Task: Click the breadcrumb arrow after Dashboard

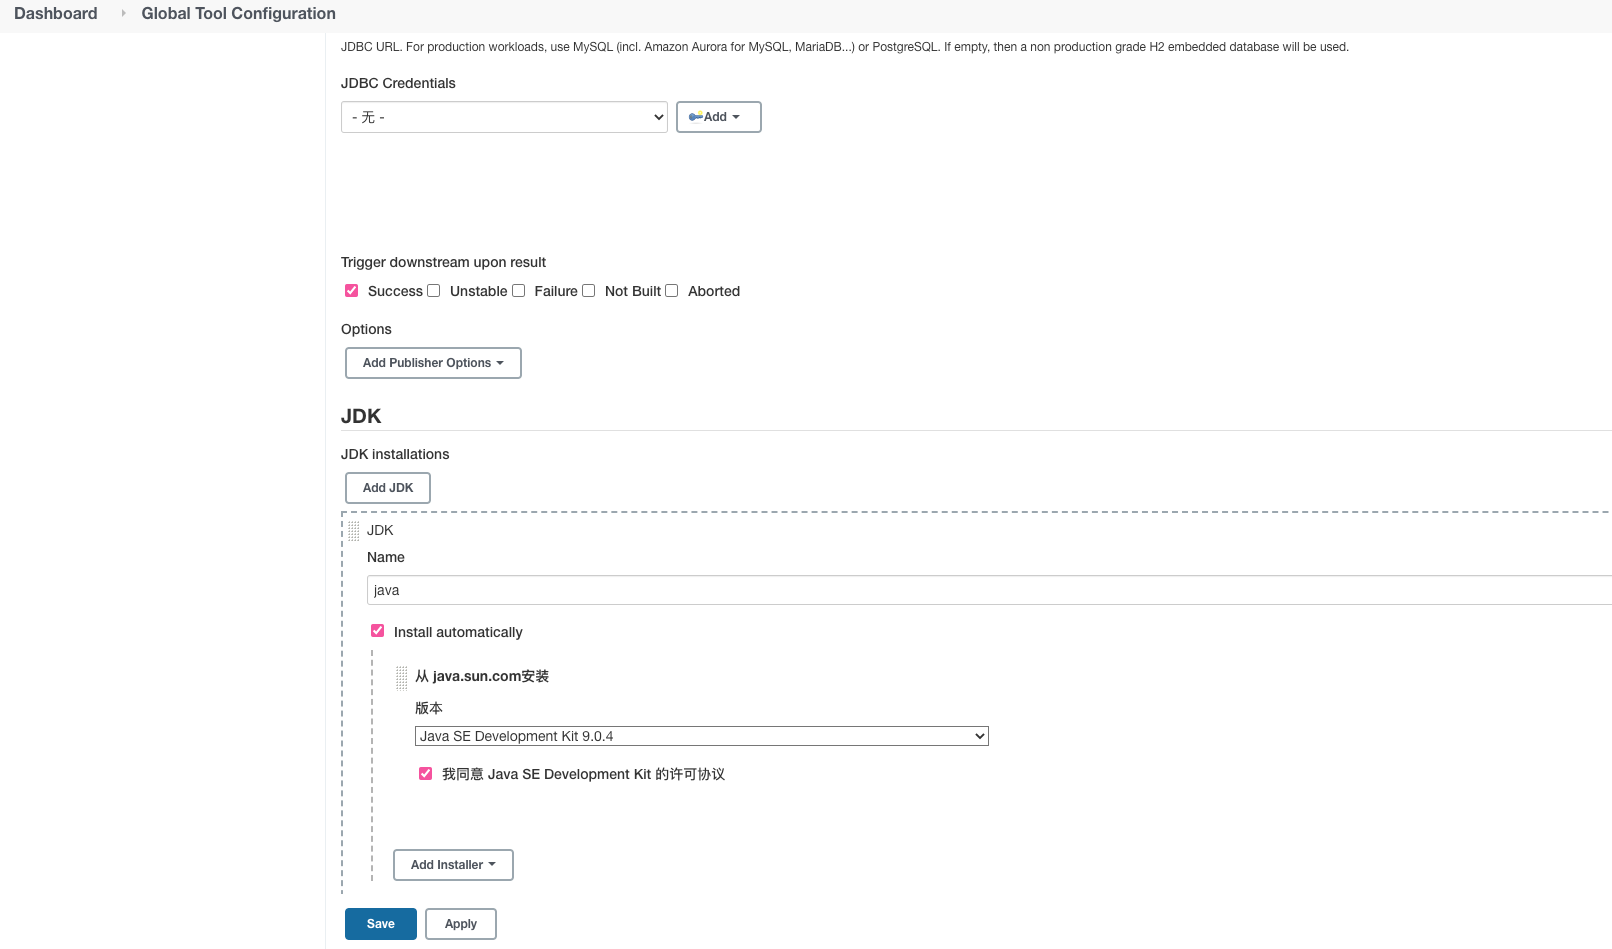Action: click(123, 13)
